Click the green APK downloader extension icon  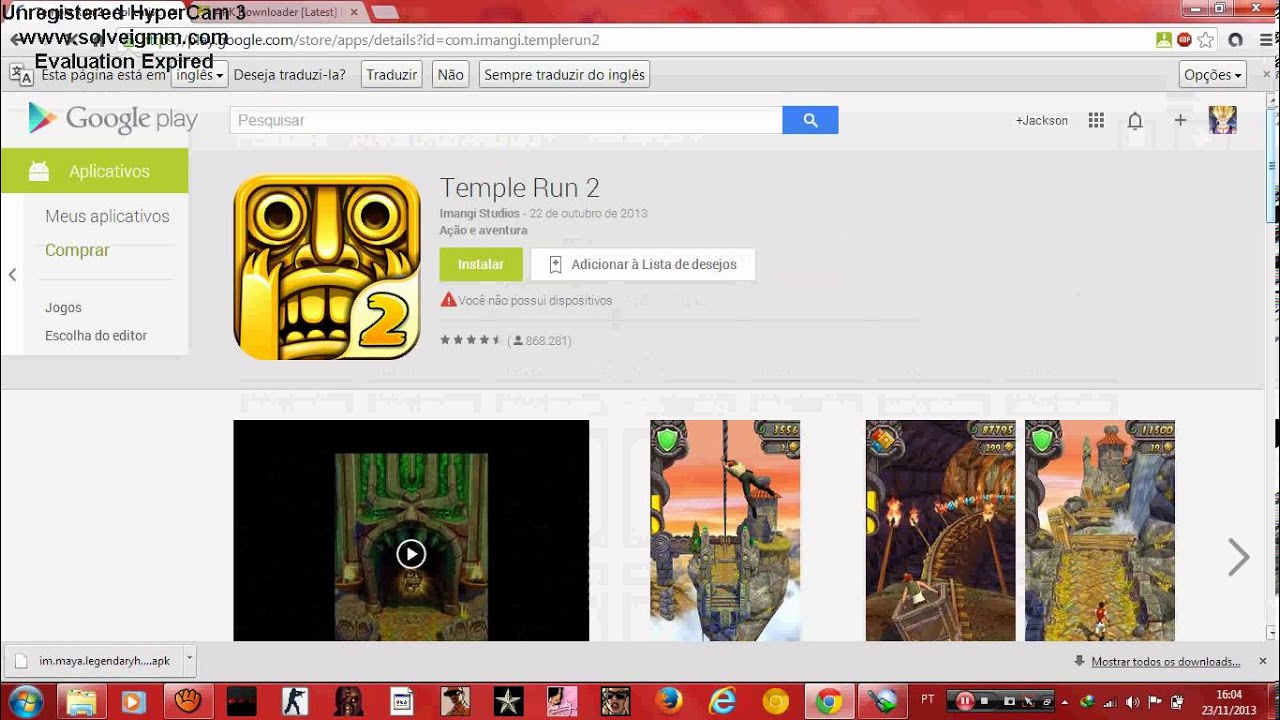1164,40
